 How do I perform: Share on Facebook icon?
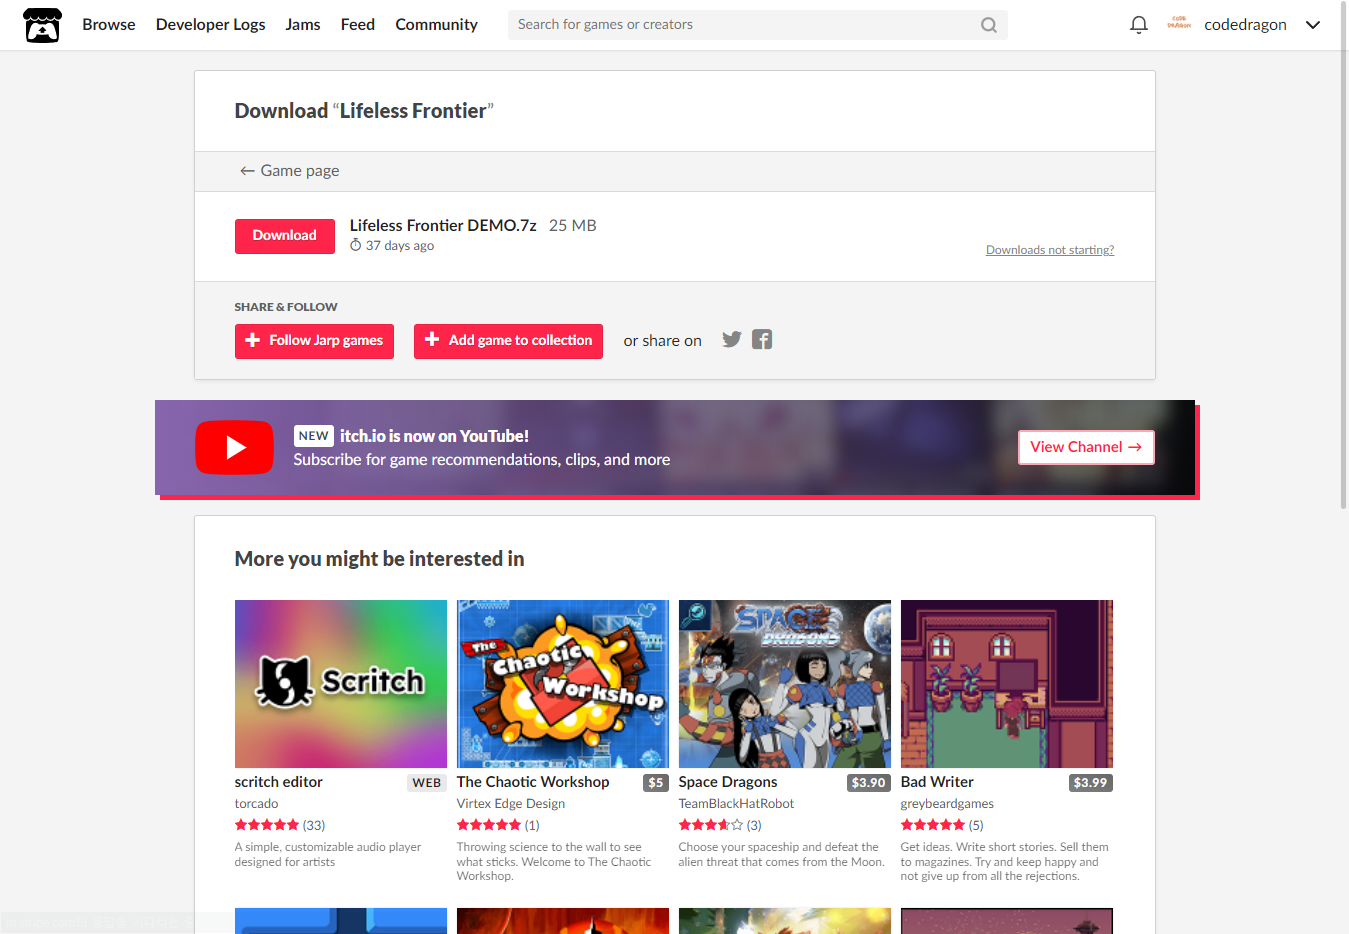(762, 340)
